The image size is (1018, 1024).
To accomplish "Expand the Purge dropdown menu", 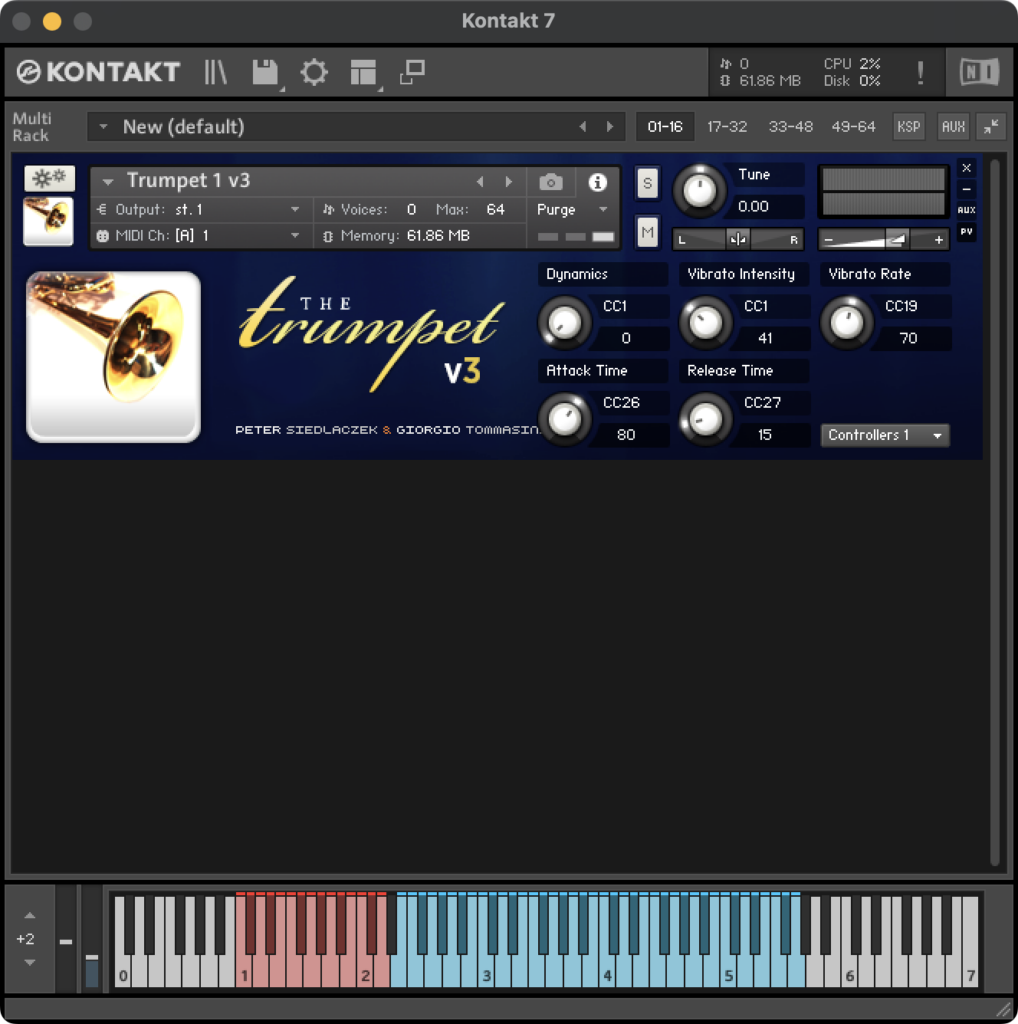I will coord(573,210).
